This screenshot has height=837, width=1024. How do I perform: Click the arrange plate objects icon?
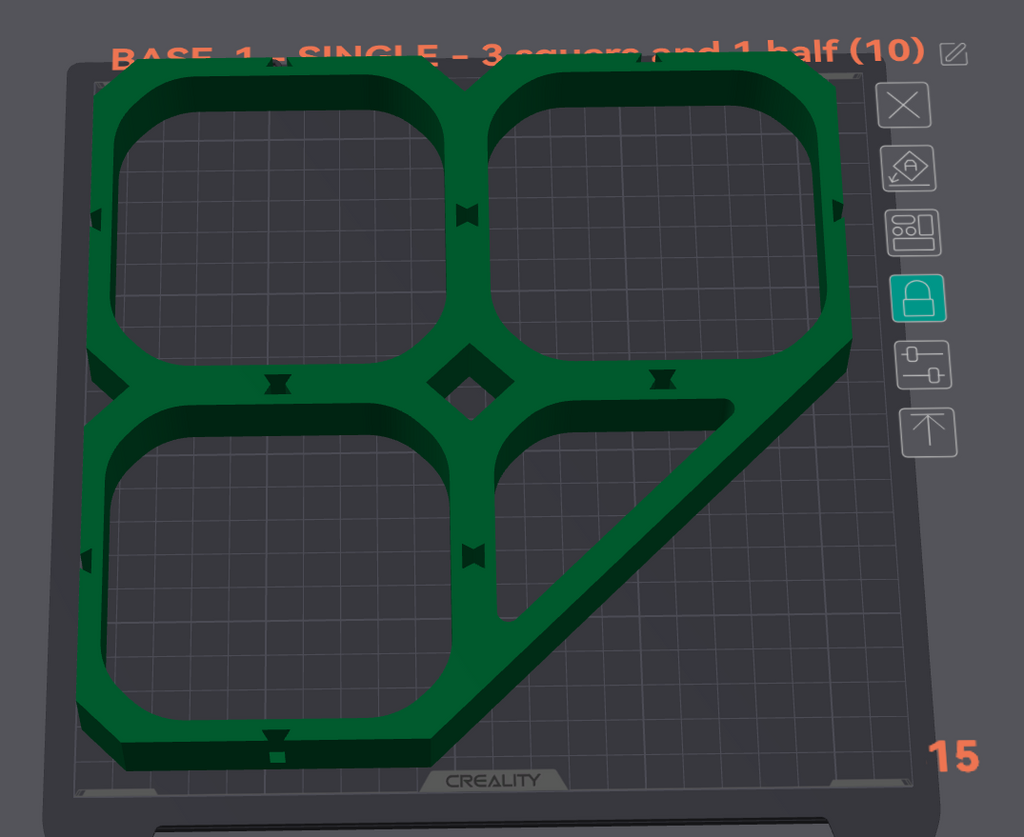pos(913,232)
